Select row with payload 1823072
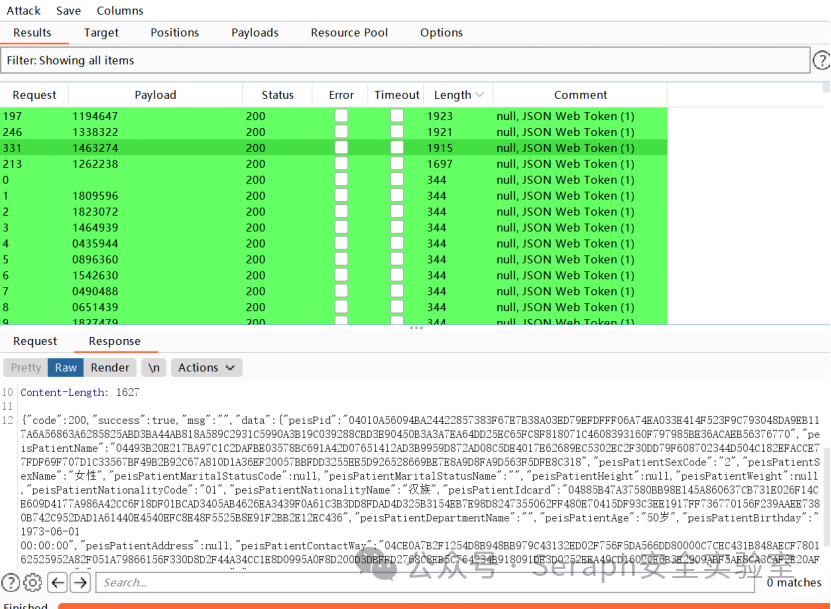The height and width of the screenshot is (609, 831). pos(333,211)
